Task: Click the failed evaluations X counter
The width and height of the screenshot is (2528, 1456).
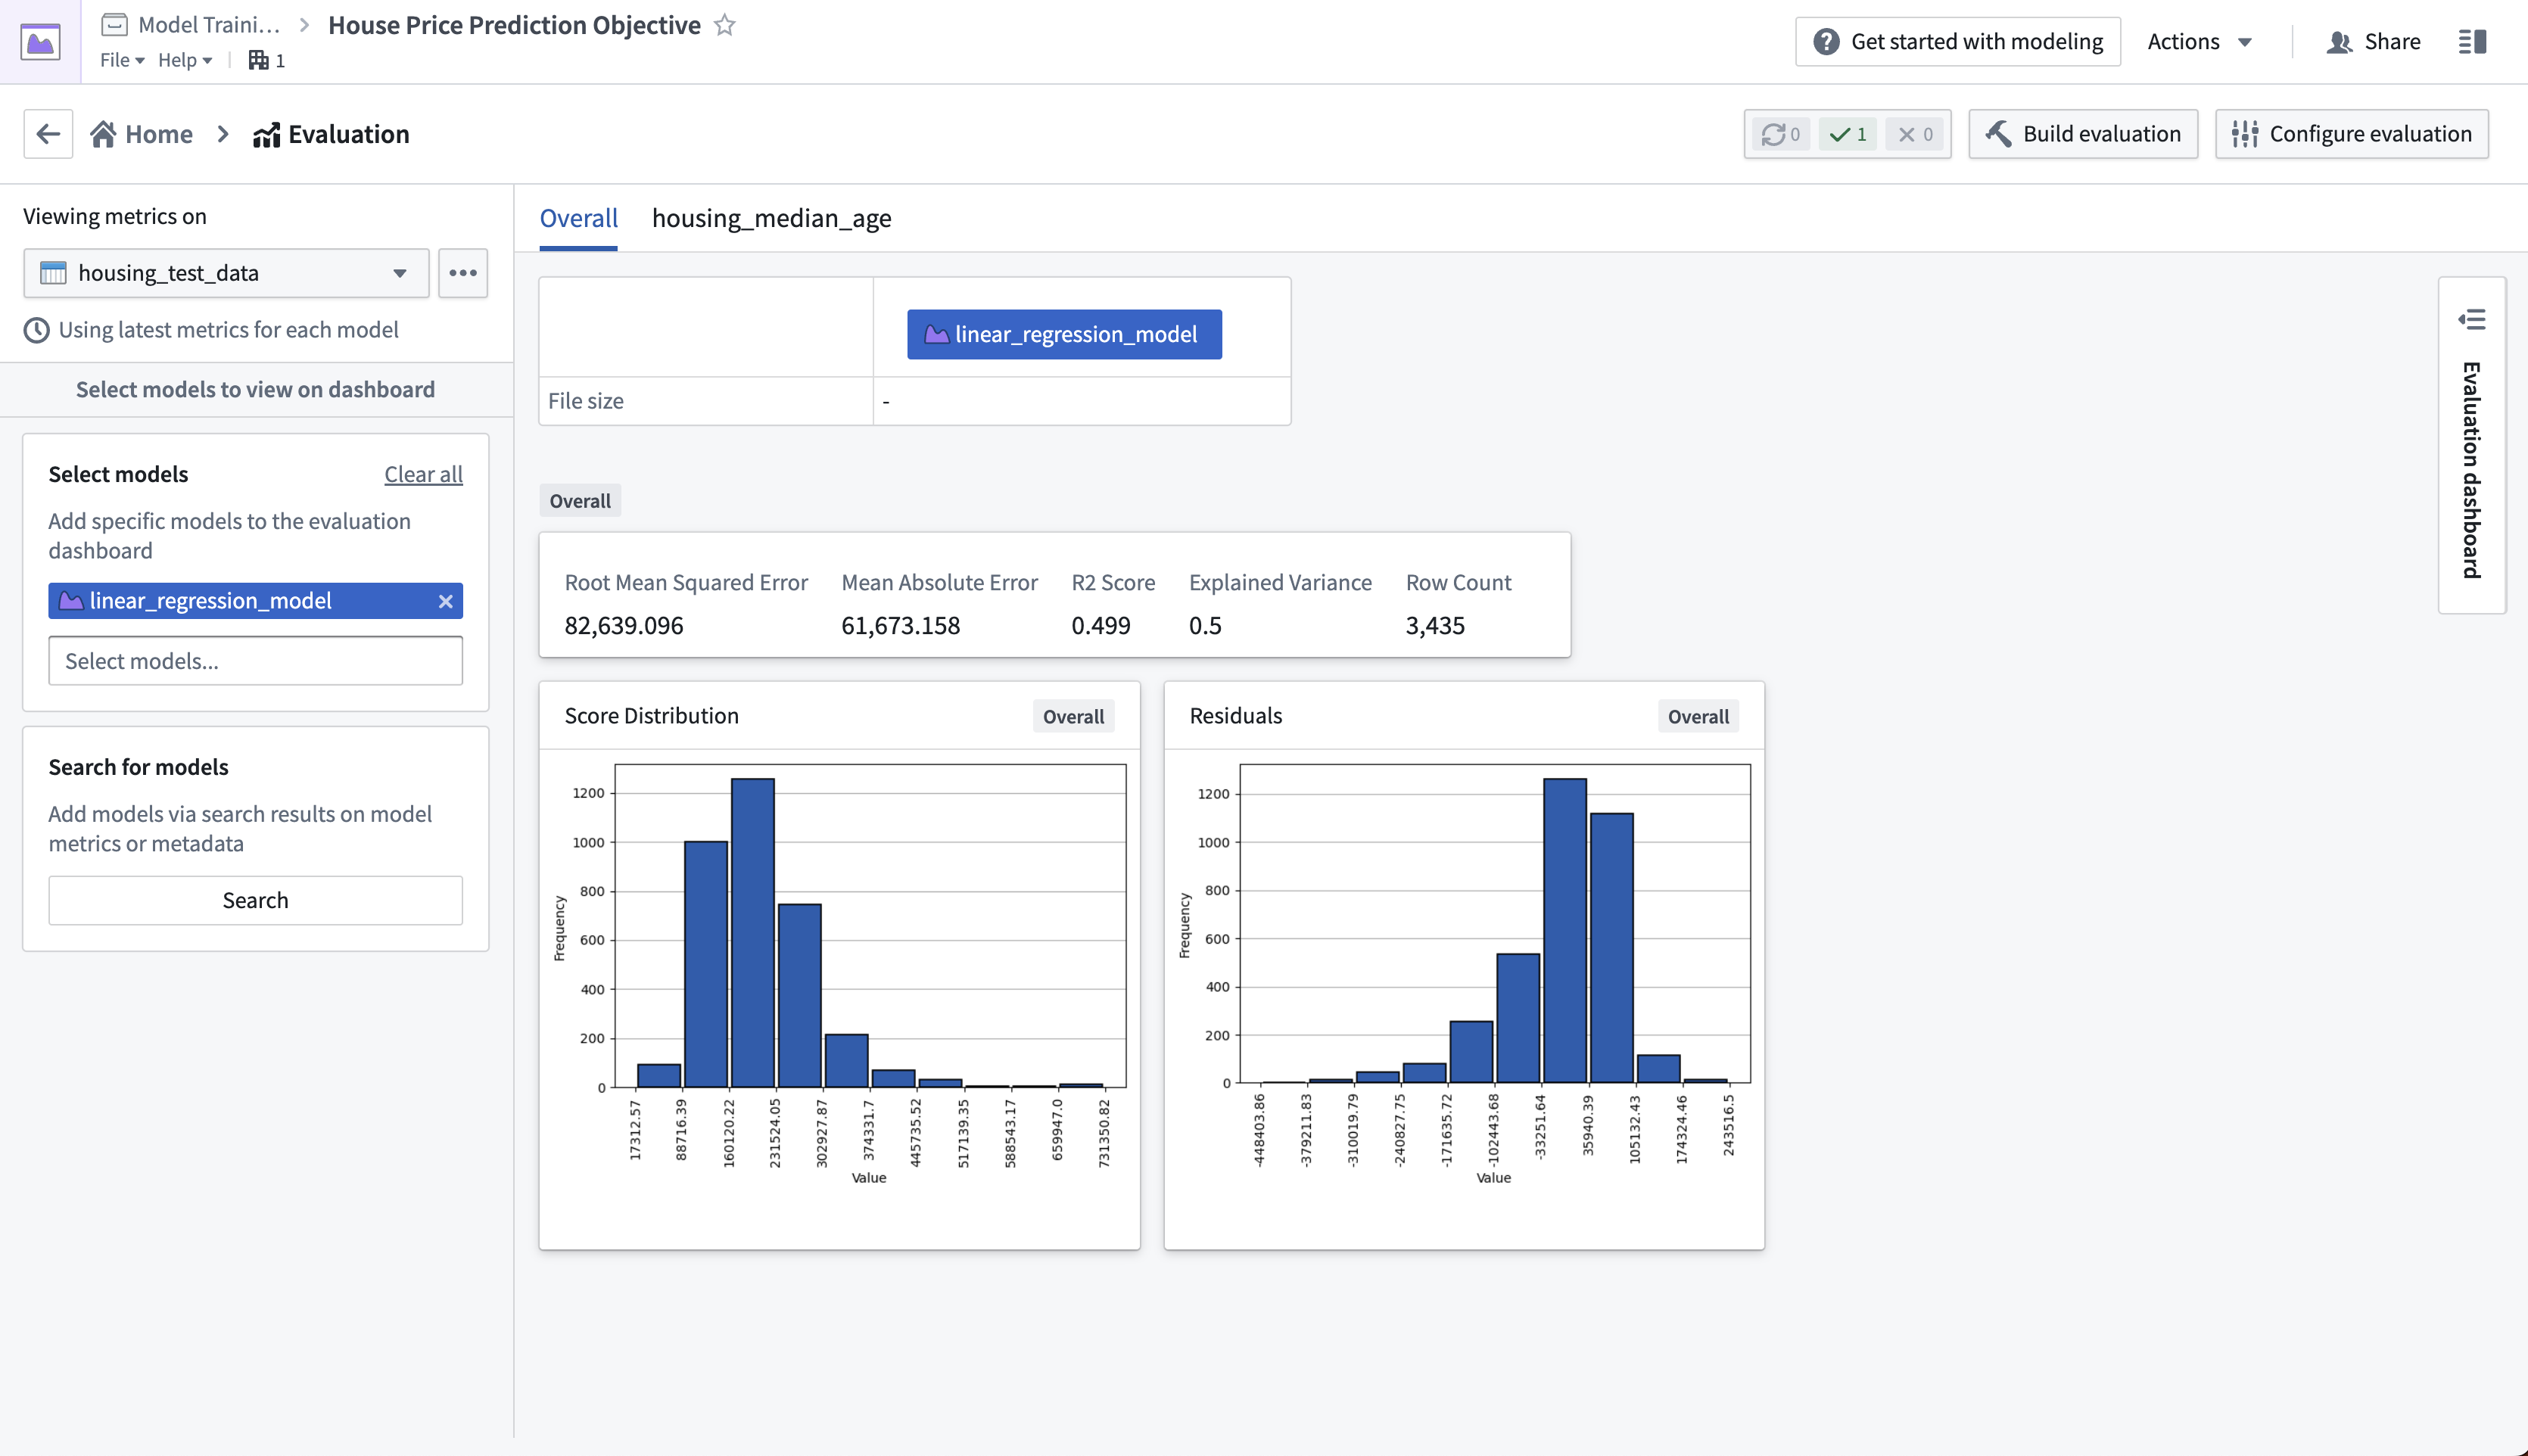Action: click(x=1915, y=134)
